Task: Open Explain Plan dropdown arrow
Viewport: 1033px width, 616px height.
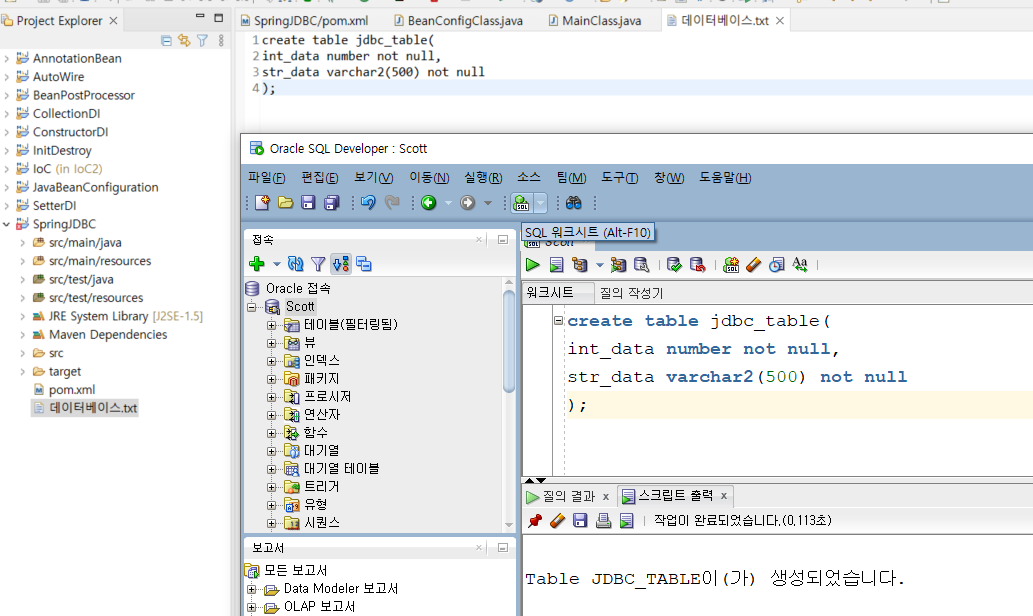Action: (599, 265)
